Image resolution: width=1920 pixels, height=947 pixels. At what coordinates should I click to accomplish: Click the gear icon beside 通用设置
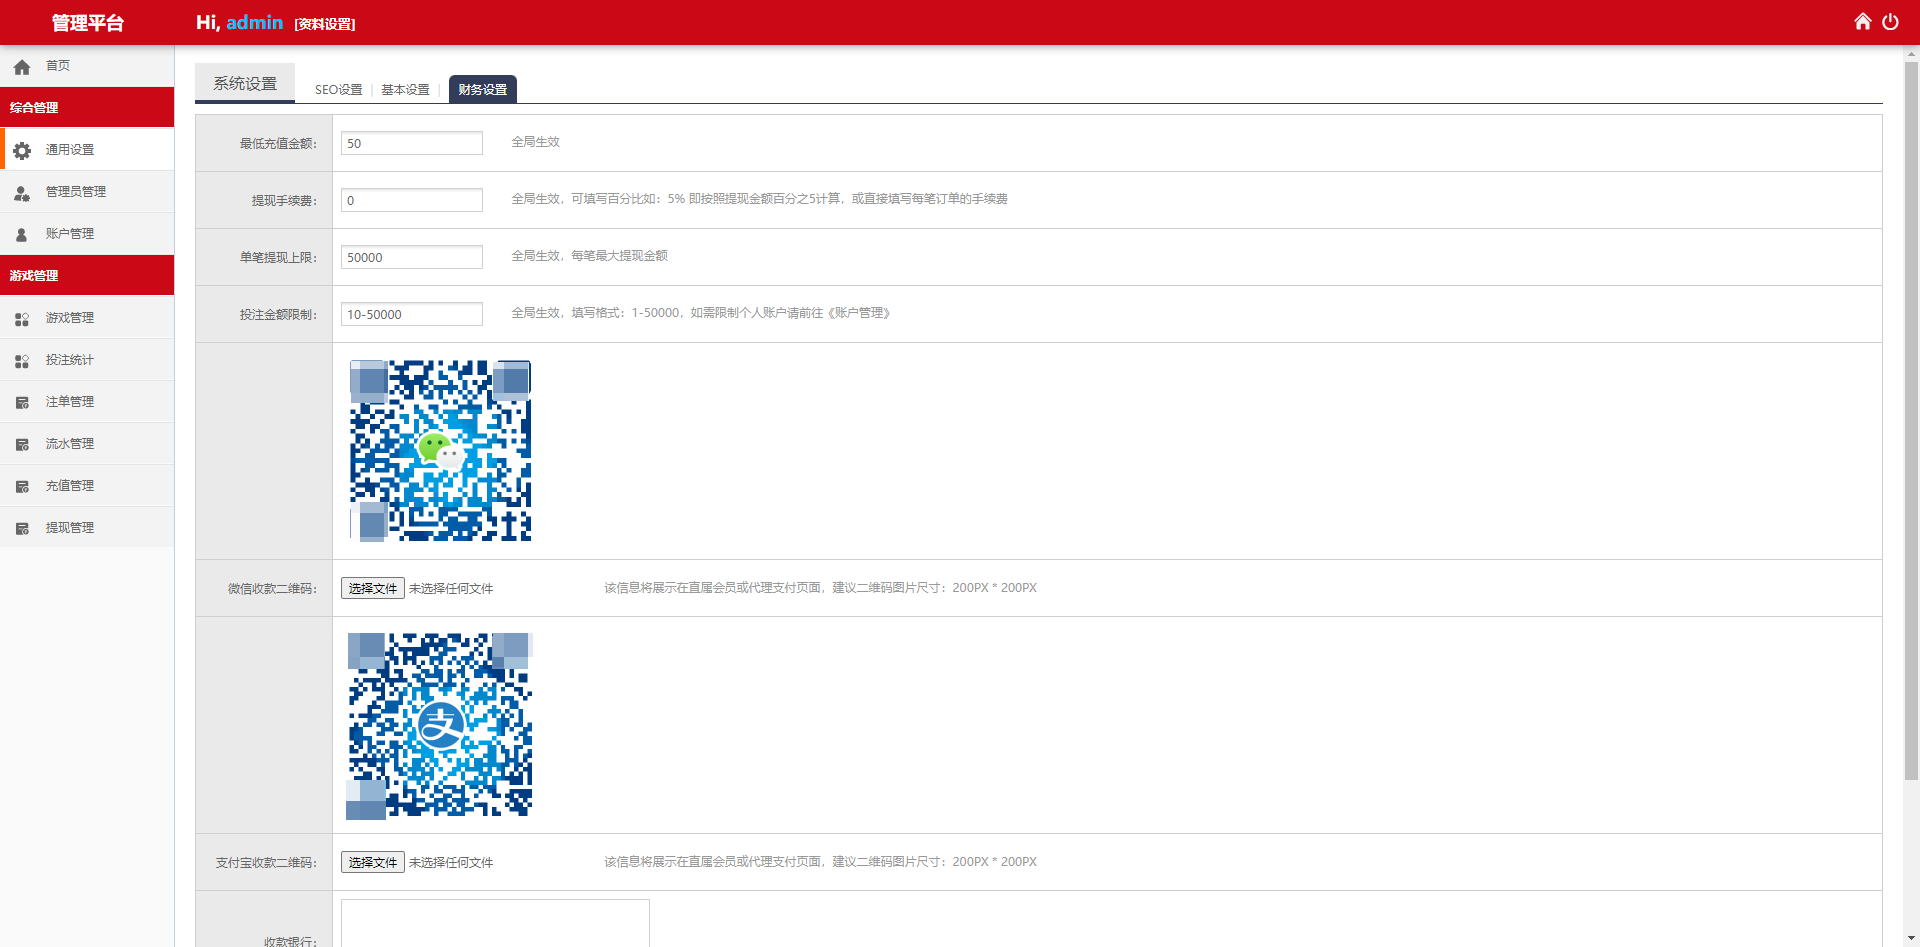coord(22,150)
